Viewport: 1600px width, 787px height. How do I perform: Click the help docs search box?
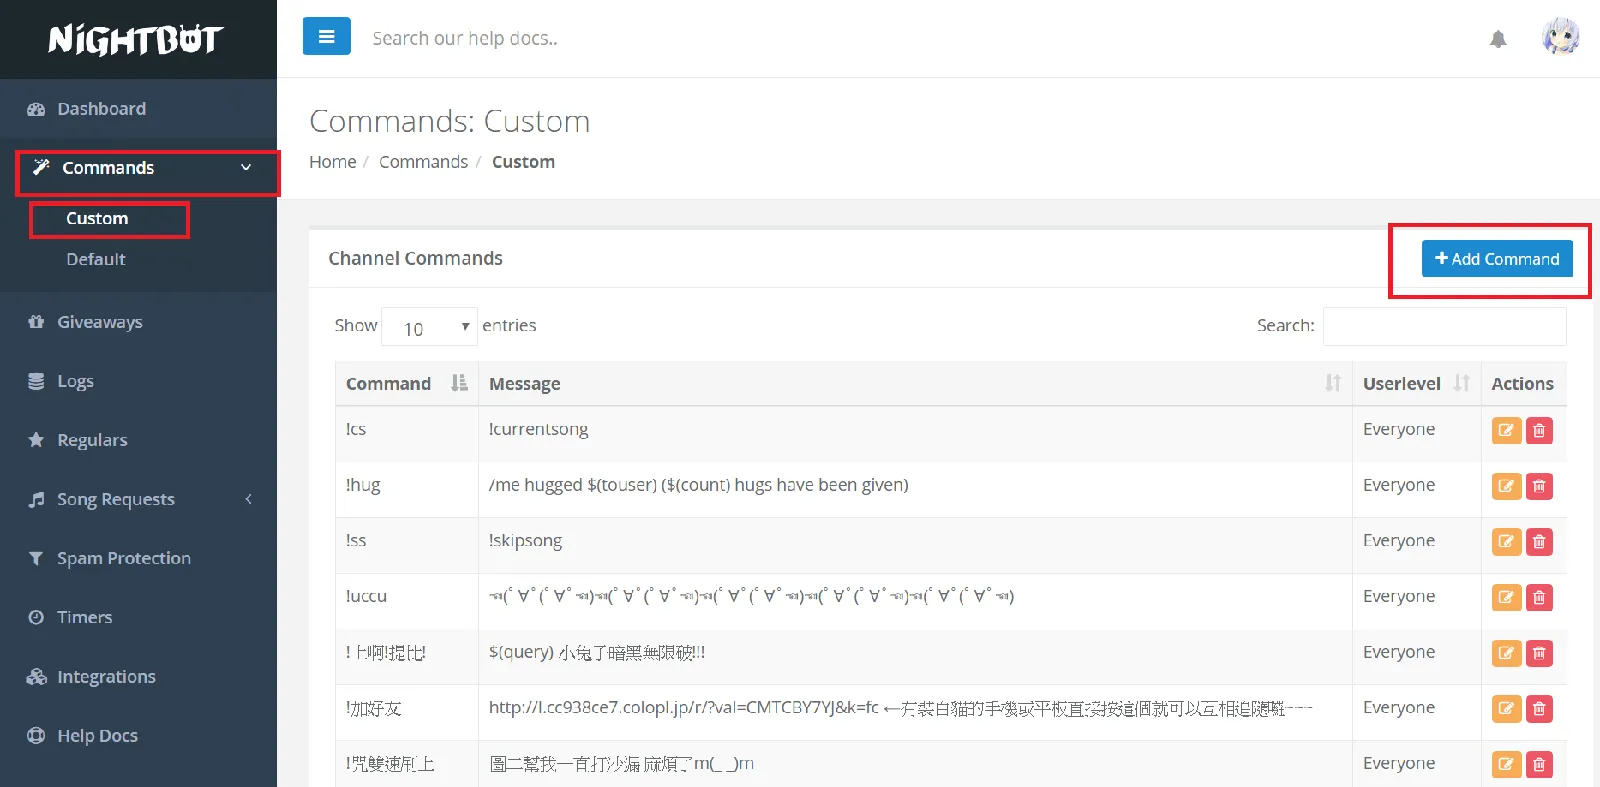(600, 38)
